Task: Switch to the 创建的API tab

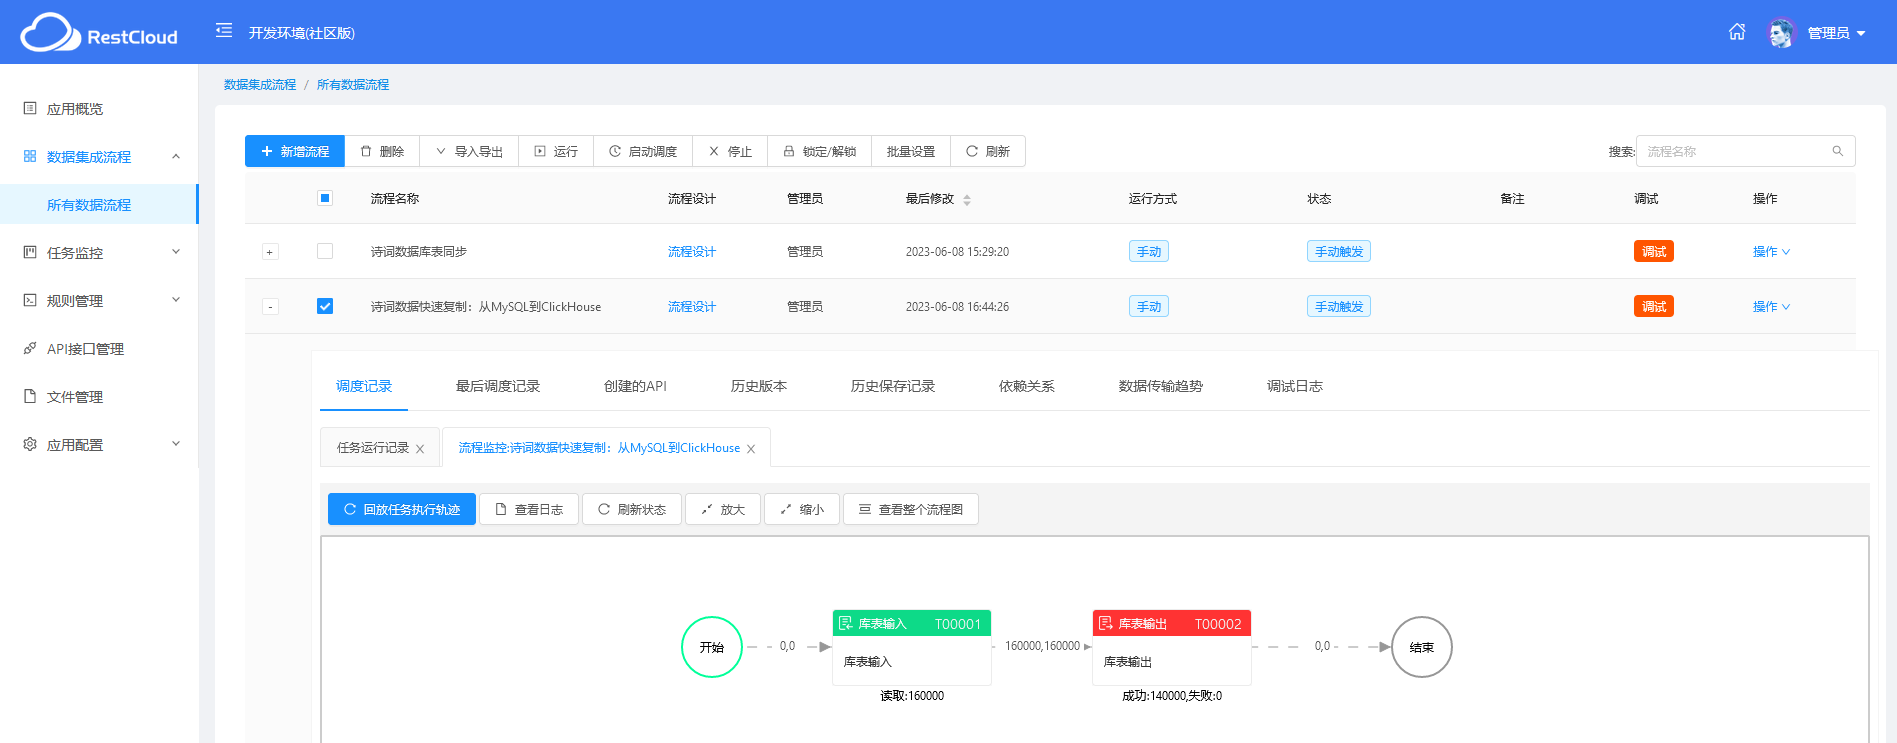Action: (635, 386)
